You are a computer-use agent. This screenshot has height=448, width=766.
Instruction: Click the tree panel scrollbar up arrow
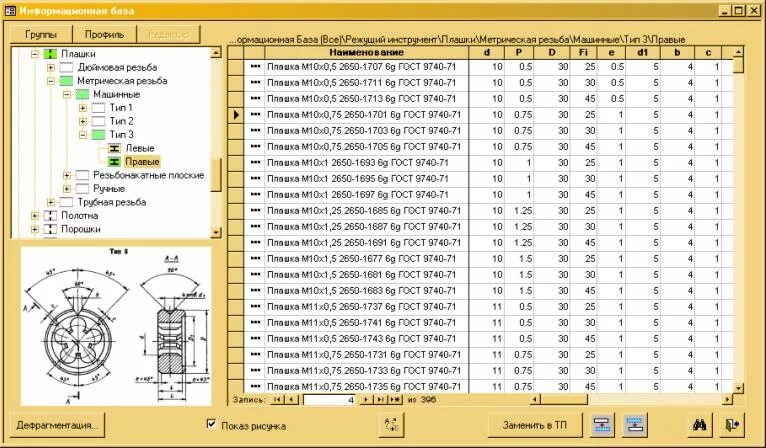[x=216, y=52]
